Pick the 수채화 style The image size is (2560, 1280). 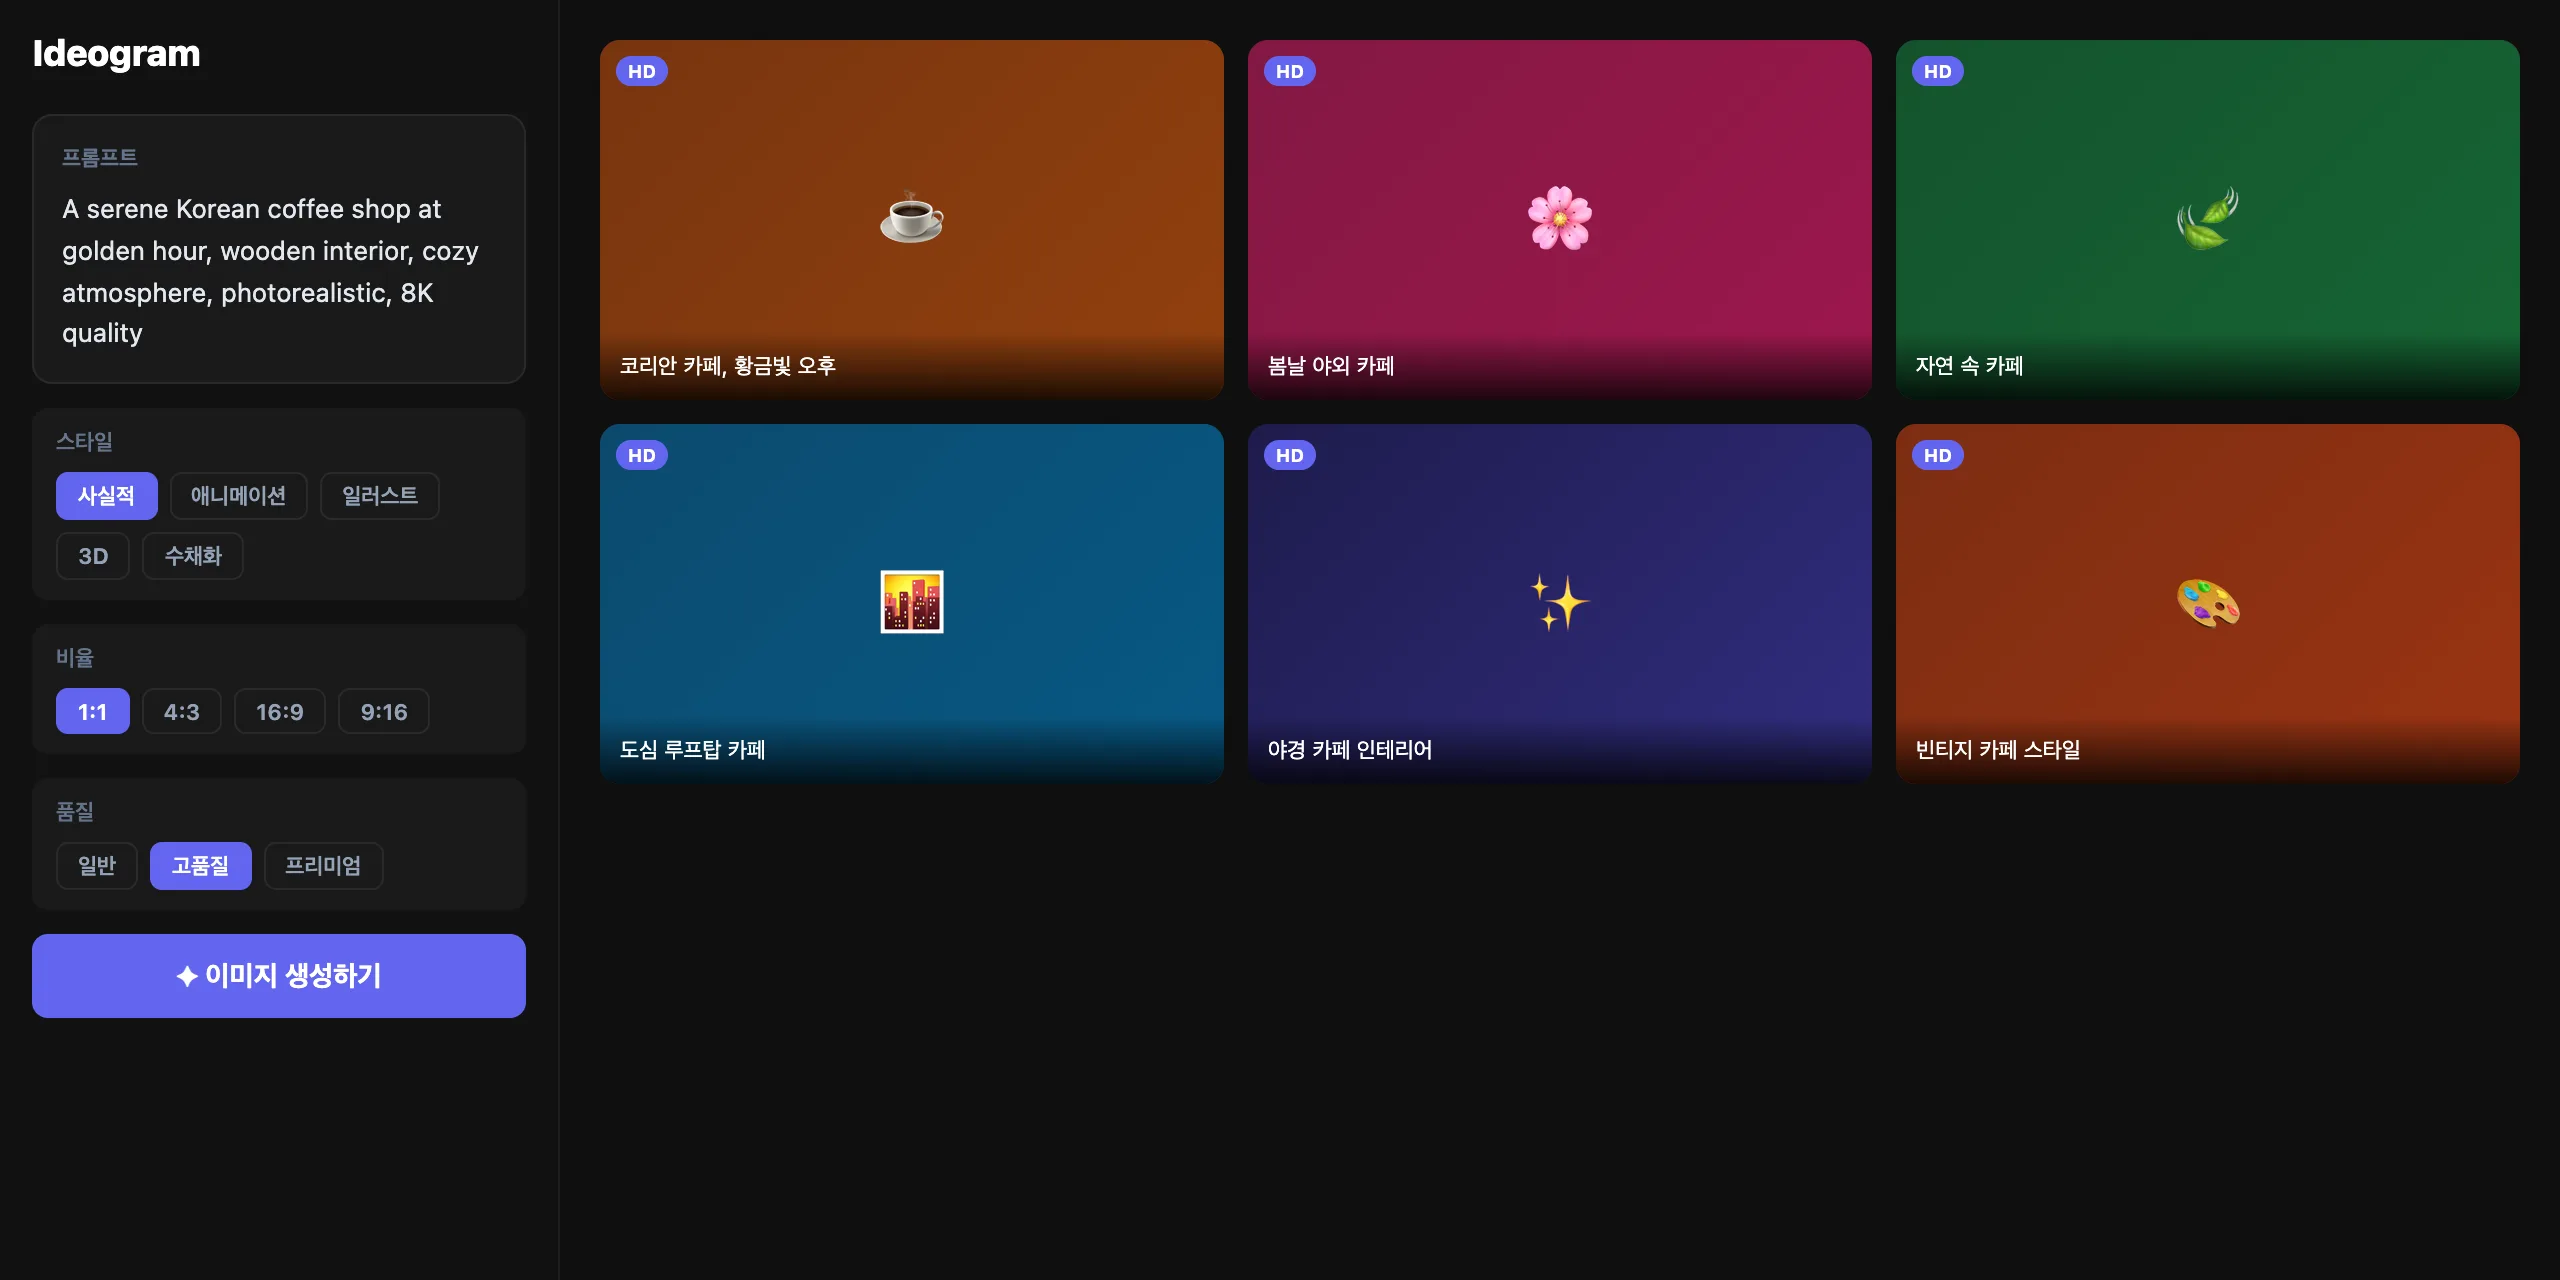click(x=193, y=556)
